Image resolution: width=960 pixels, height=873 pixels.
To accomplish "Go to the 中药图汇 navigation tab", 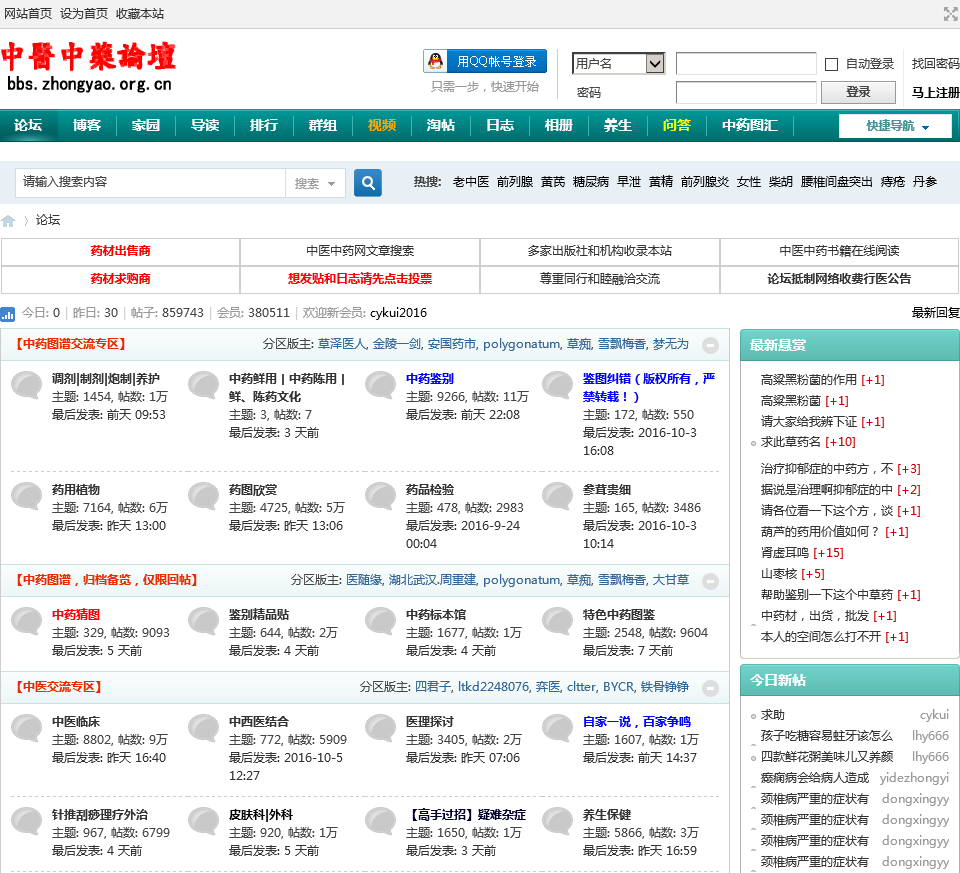I will point(750,126).
